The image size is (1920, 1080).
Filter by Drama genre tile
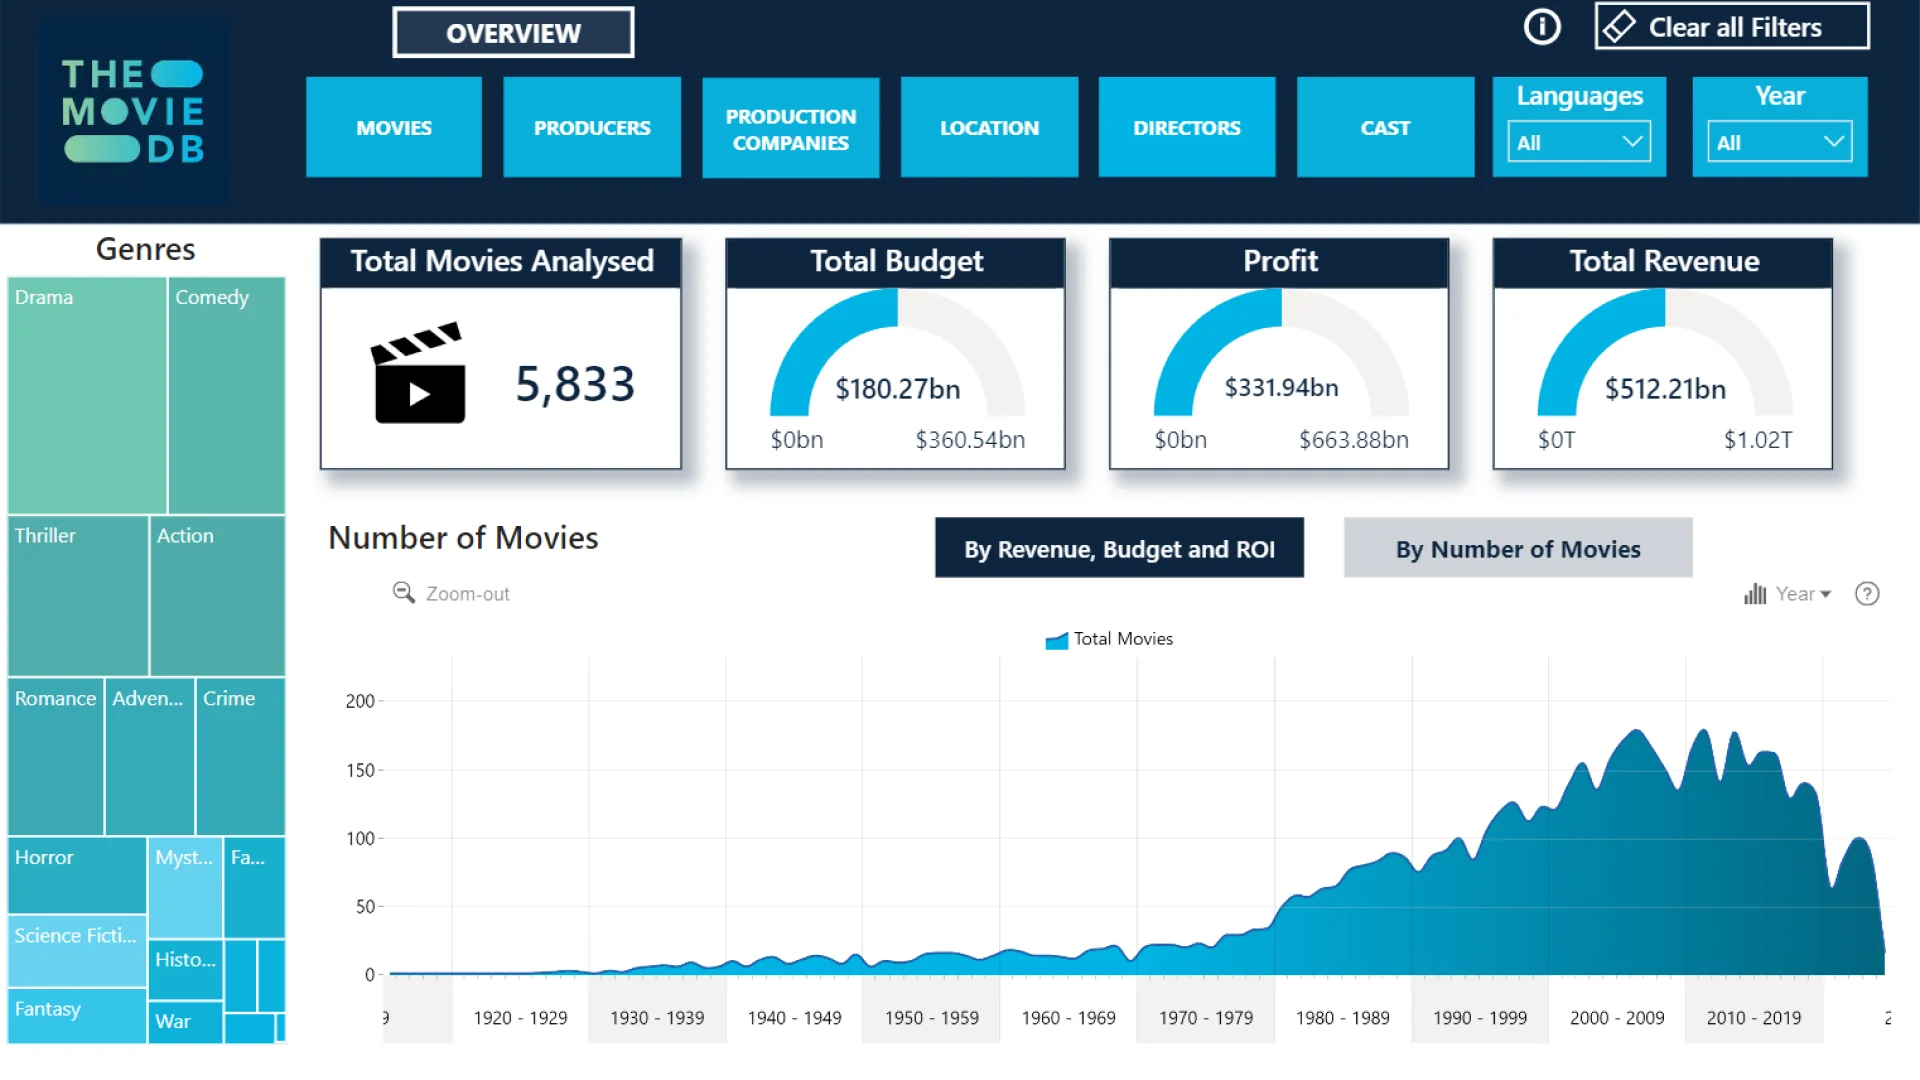pyautogui.click(x=87, y=395)
